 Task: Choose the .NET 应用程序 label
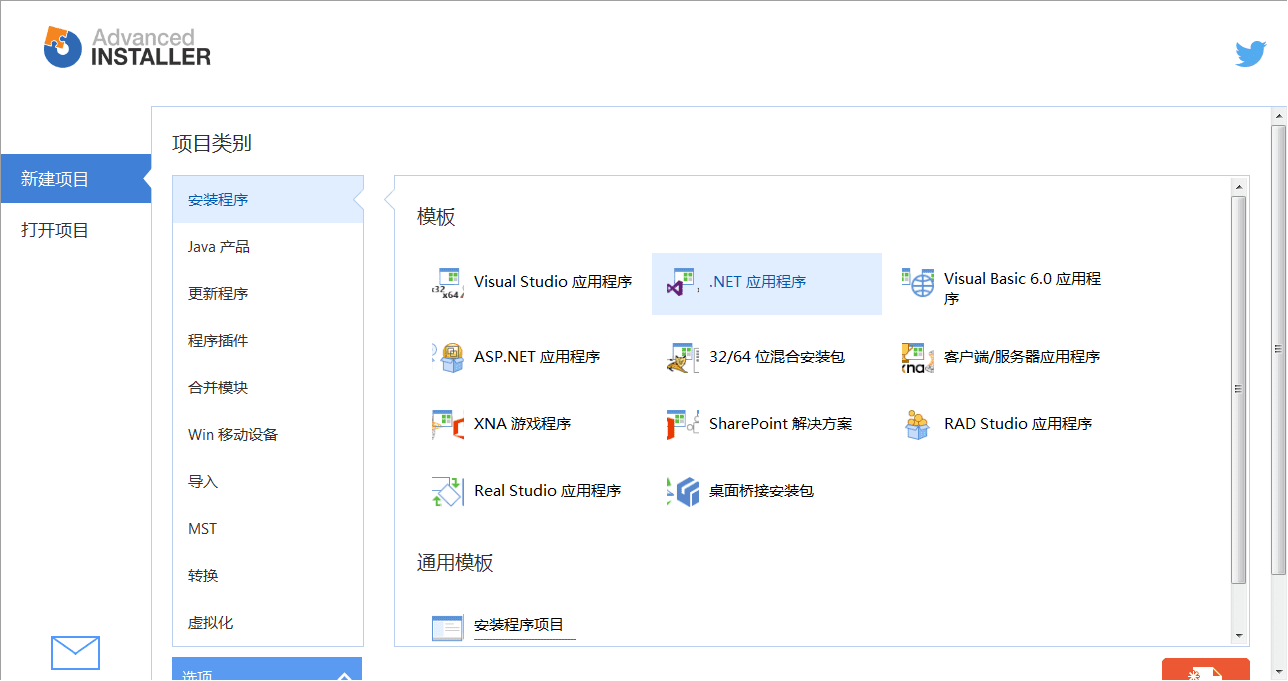tap(757, 282)
